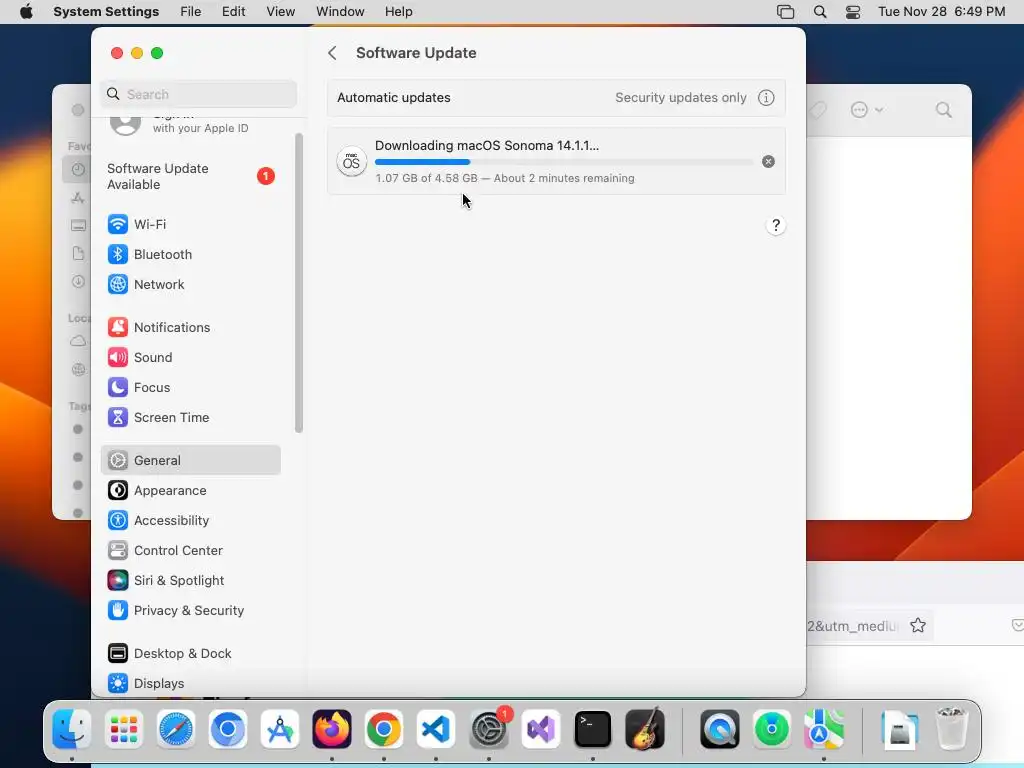The height and width of the screenshot is (768, 1024).
Task: Open Firefox from the Dock
Action: 332,729
